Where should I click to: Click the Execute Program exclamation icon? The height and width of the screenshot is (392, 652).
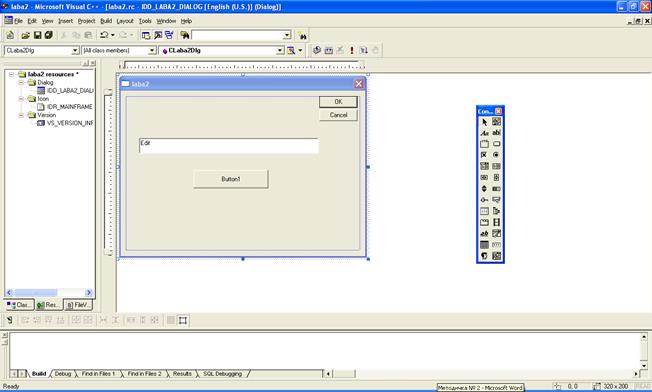coord(352,50)
